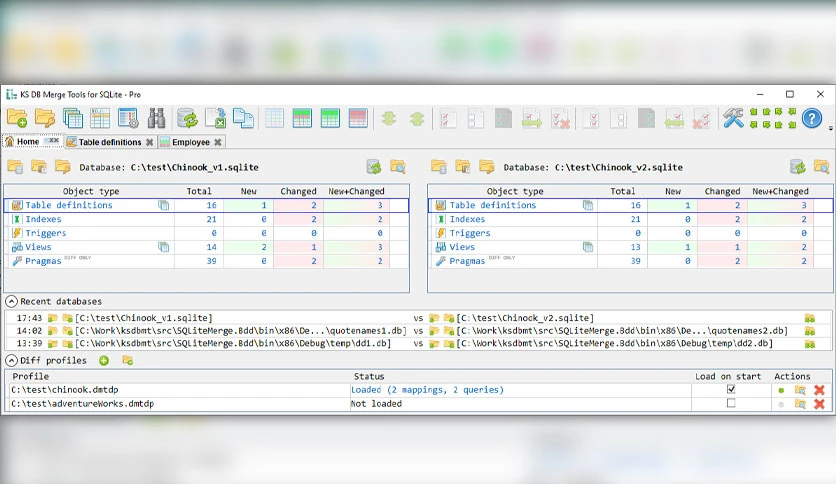
Task: Open search with the binoculars icon
Action: click(x=156, y=118)
